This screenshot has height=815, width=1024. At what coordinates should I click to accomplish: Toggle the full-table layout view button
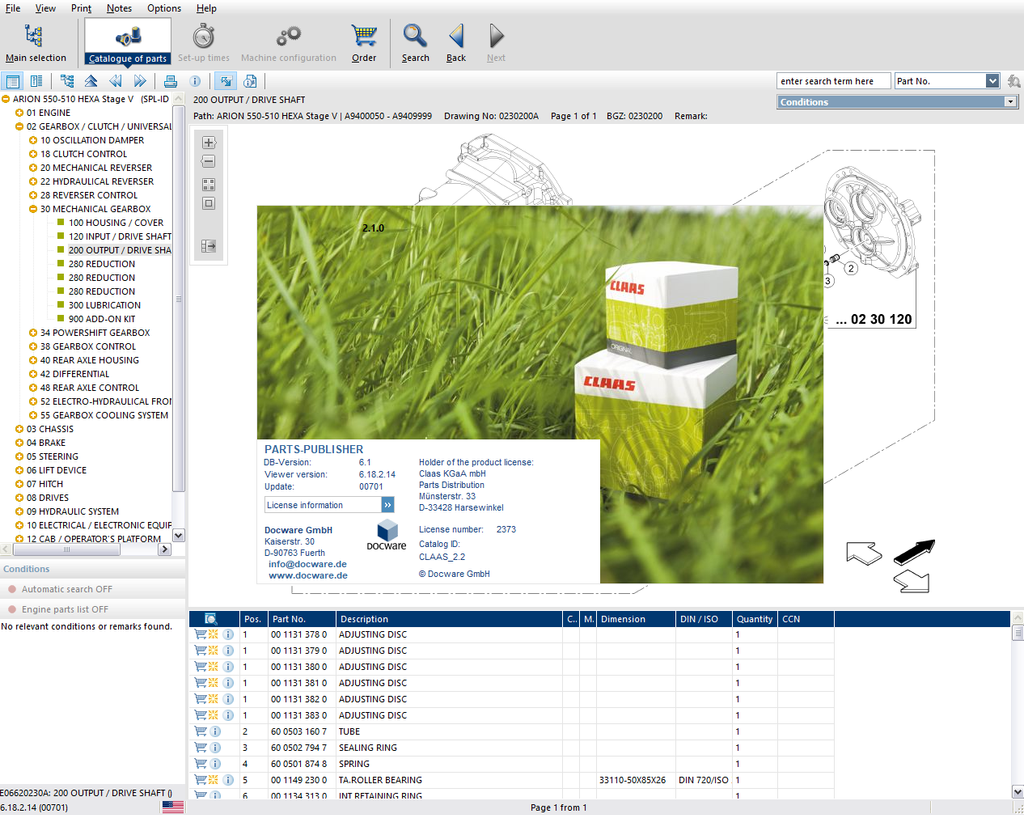click(x=12, y=81)
